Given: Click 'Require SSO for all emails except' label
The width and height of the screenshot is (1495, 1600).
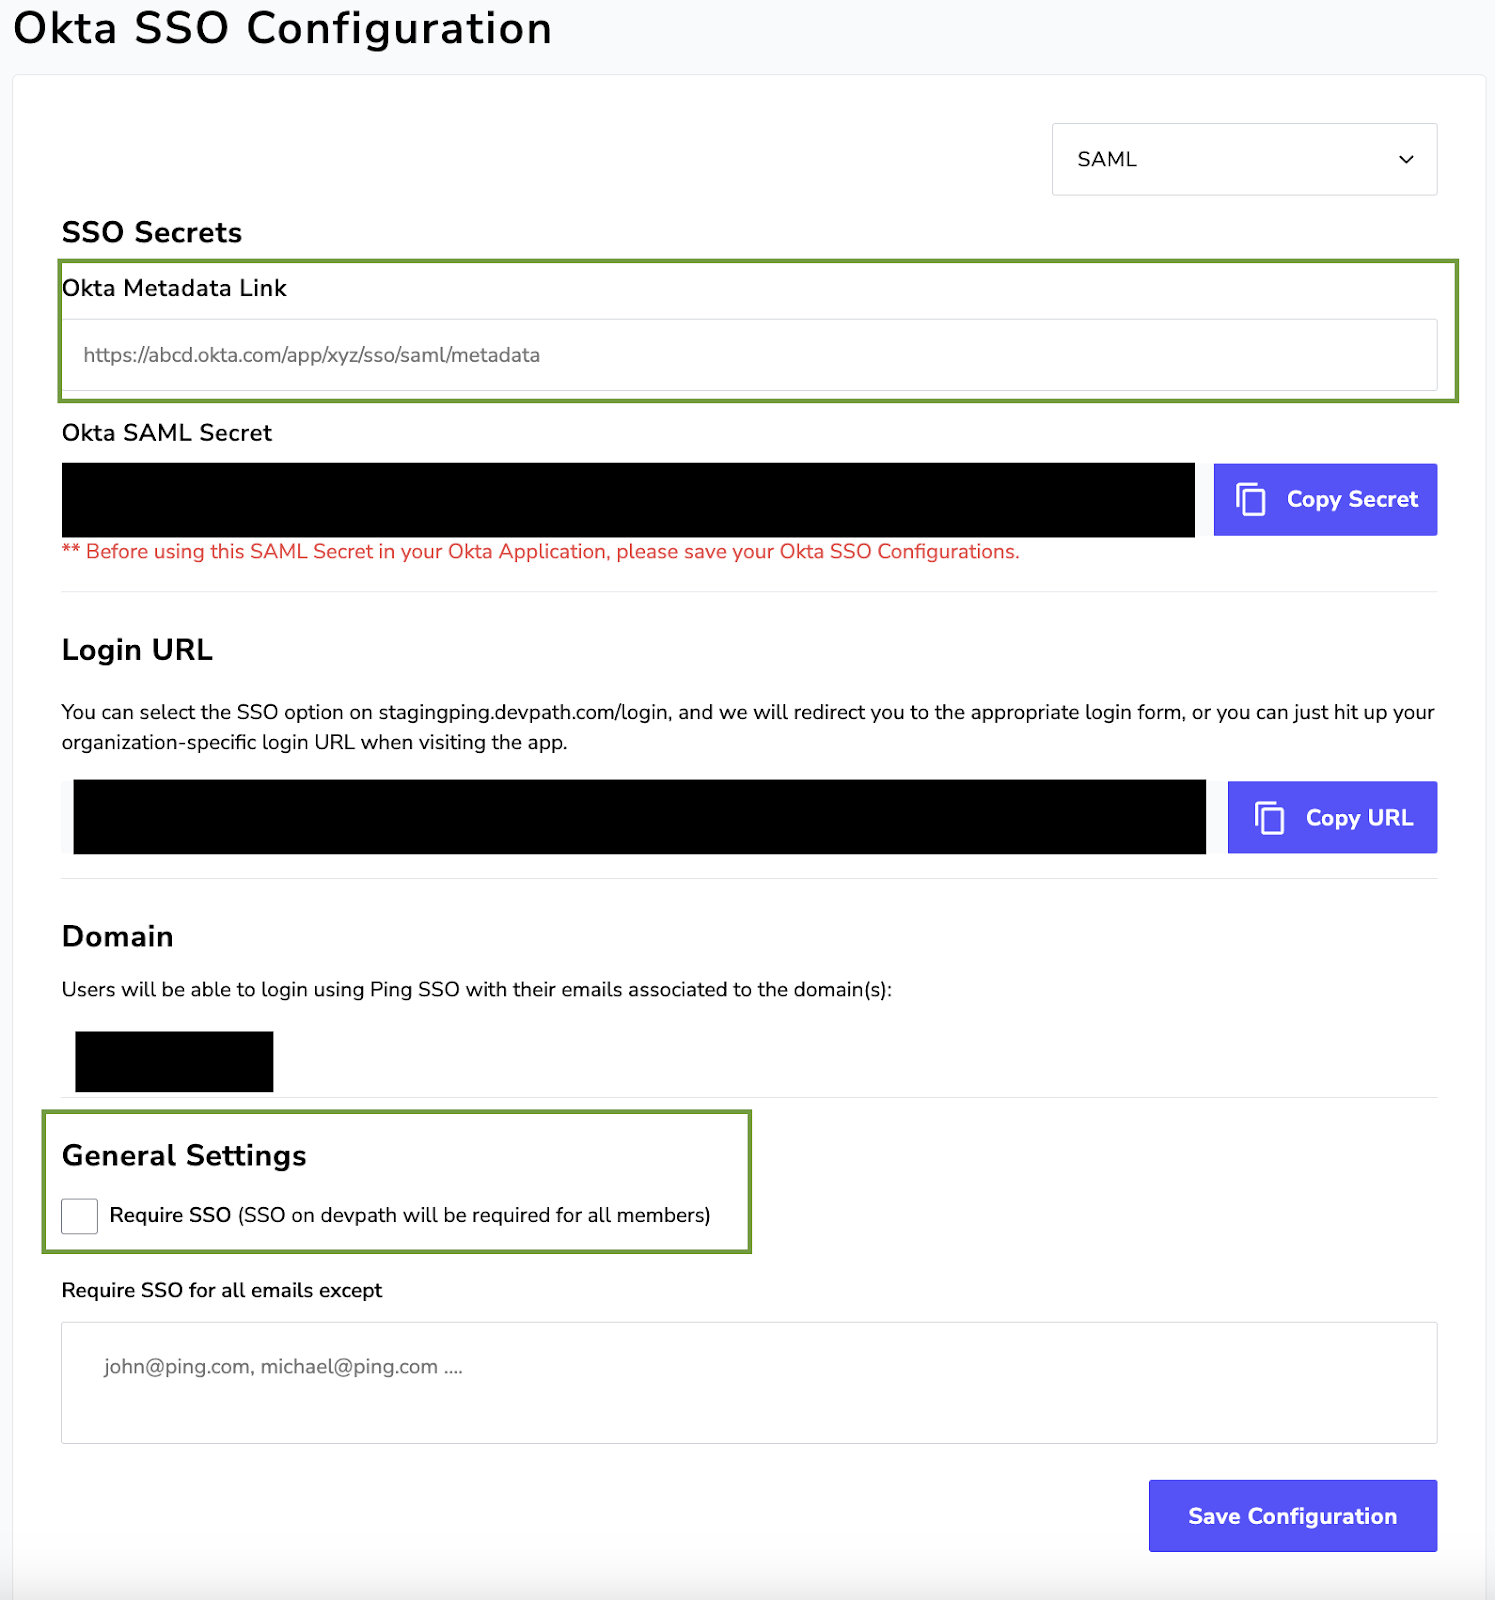Looking at the screenshot, I should coord(222,1290).
